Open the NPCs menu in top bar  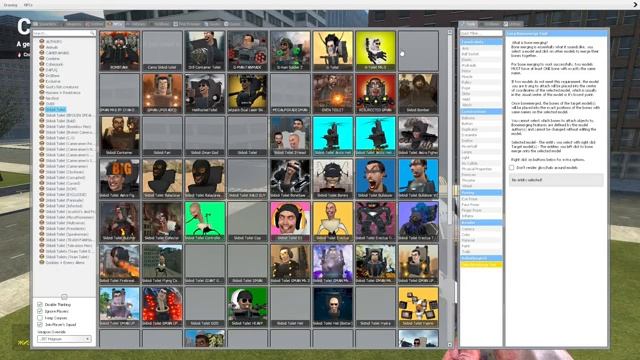(x=28, y=5)
